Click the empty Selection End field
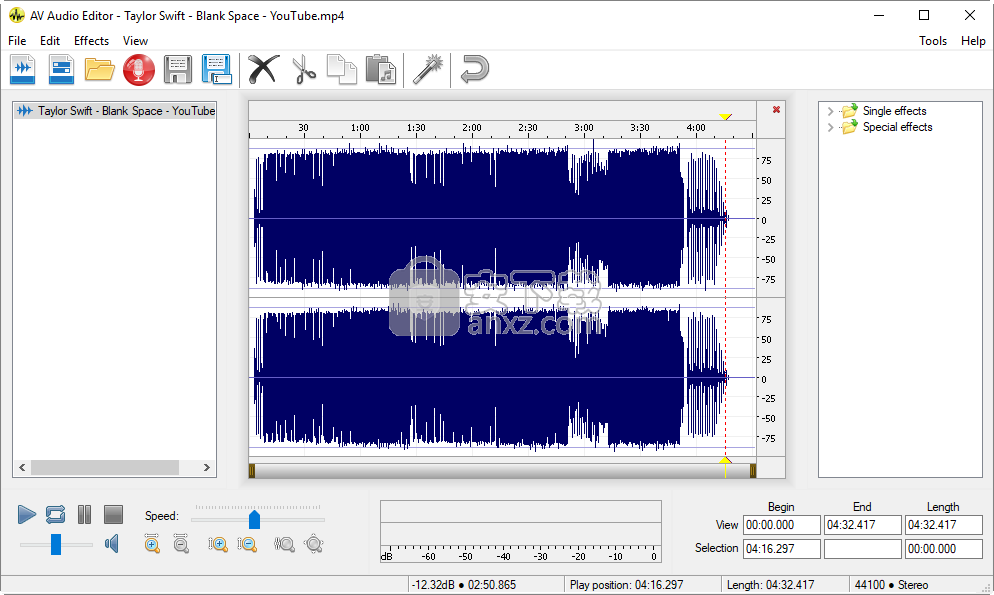This screenshot has height=595, width=994. [x=862, y=549]
